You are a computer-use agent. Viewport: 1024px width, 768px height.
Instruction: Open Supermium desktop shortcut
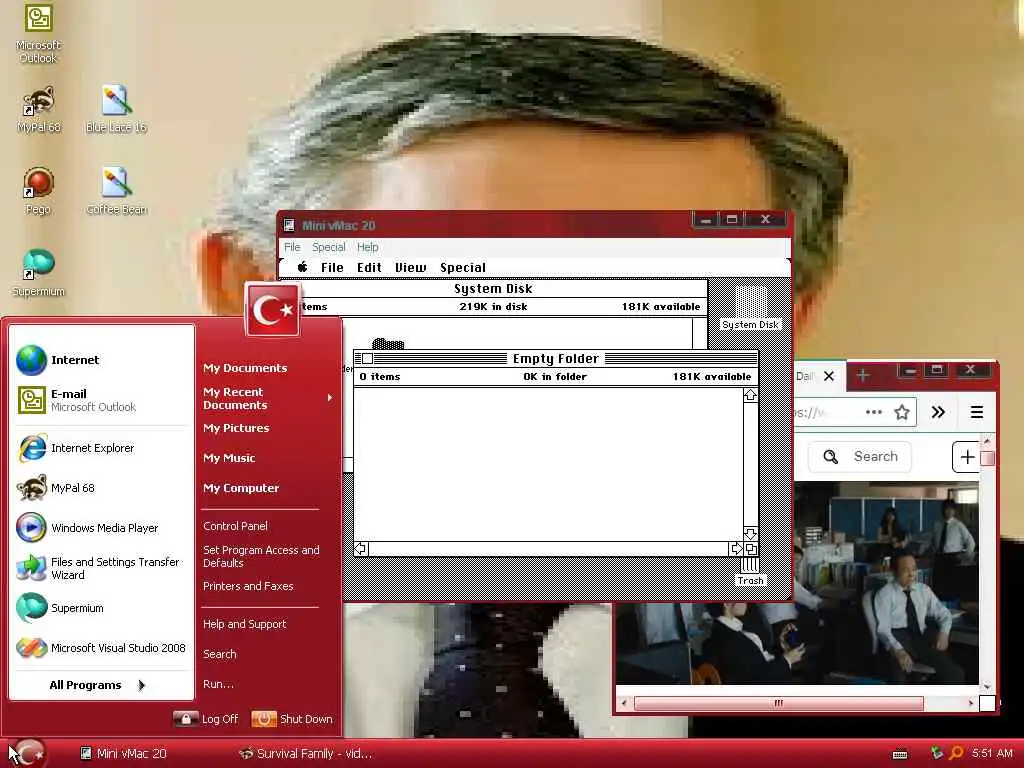[x=38, y=273]
